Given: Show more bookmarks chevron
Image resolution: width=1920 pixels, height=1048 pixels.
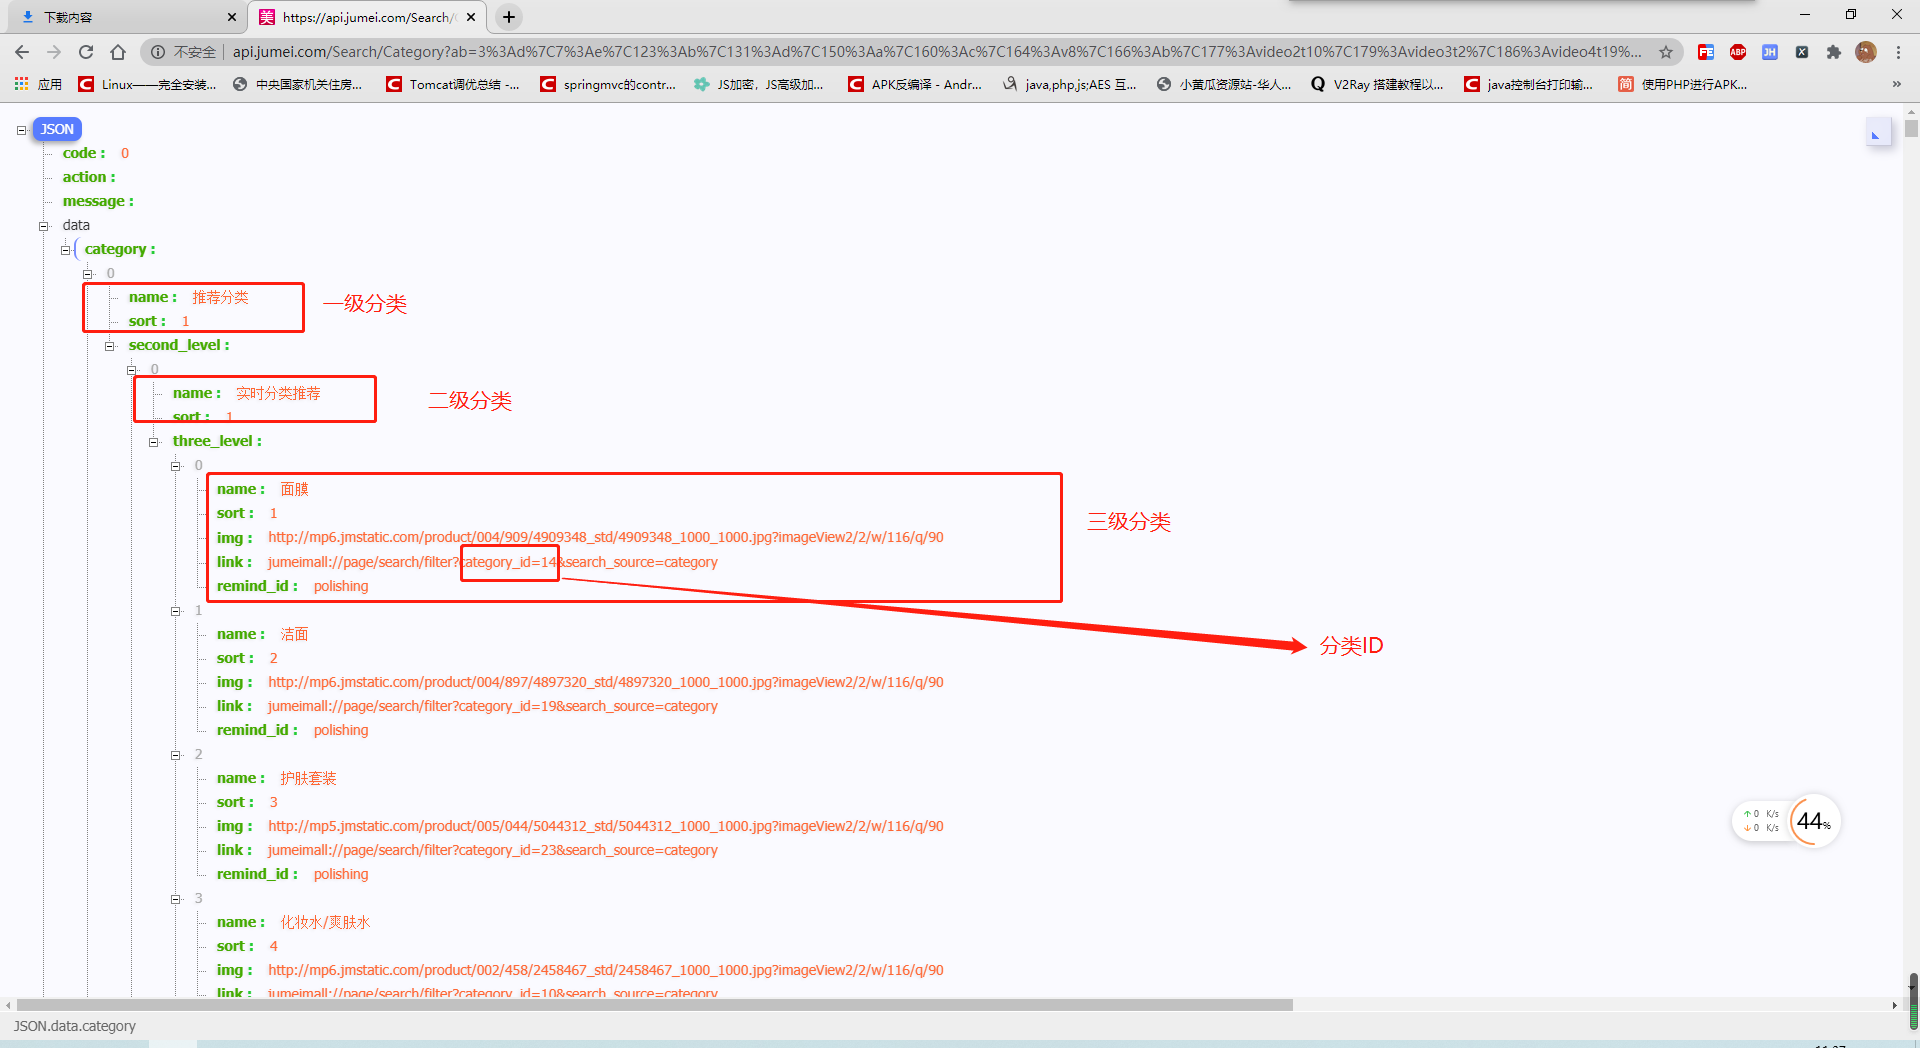Looking at the screenshot, I should point(1897,84).
